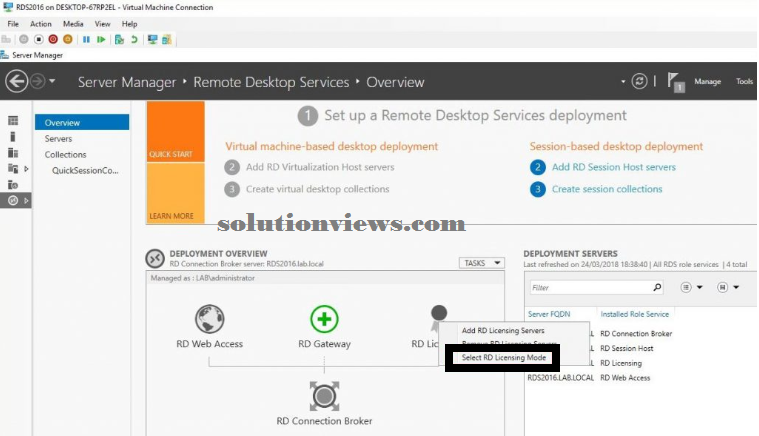
Task: Open the navigation history dropdown arrow
Action: point(52,81)
